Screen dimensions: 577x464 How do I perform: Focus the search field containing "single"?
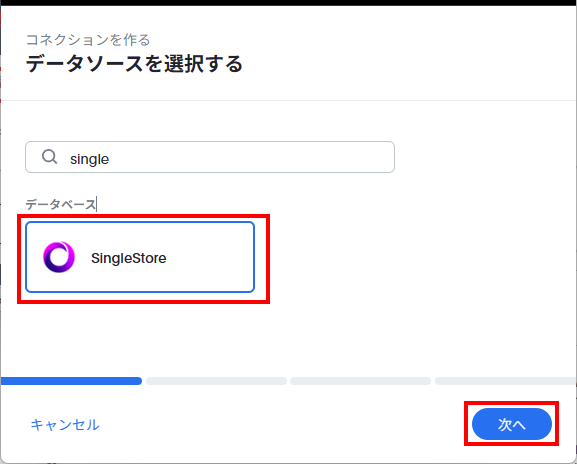(x=210, y=157)
